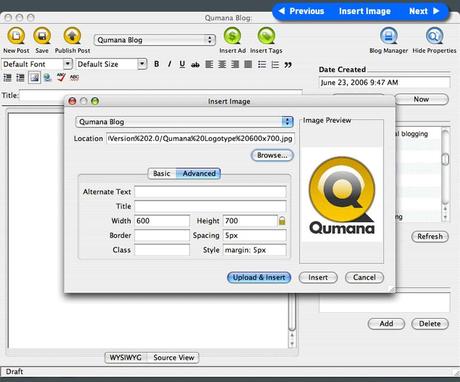Viewport: 460px width, 382px height.
Task: Click the Delete button
Action: pos(430,324)
